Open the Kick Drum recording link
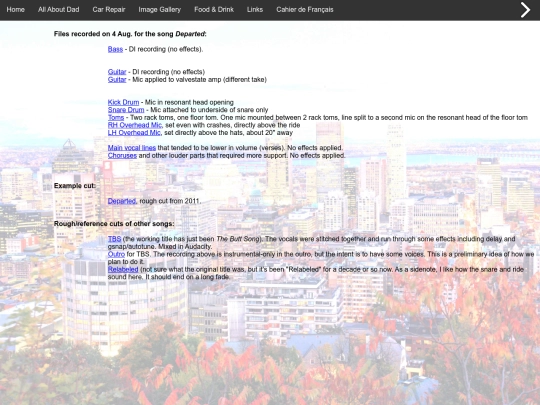Viewport: 540px width, 405px height. click(123, 102)
